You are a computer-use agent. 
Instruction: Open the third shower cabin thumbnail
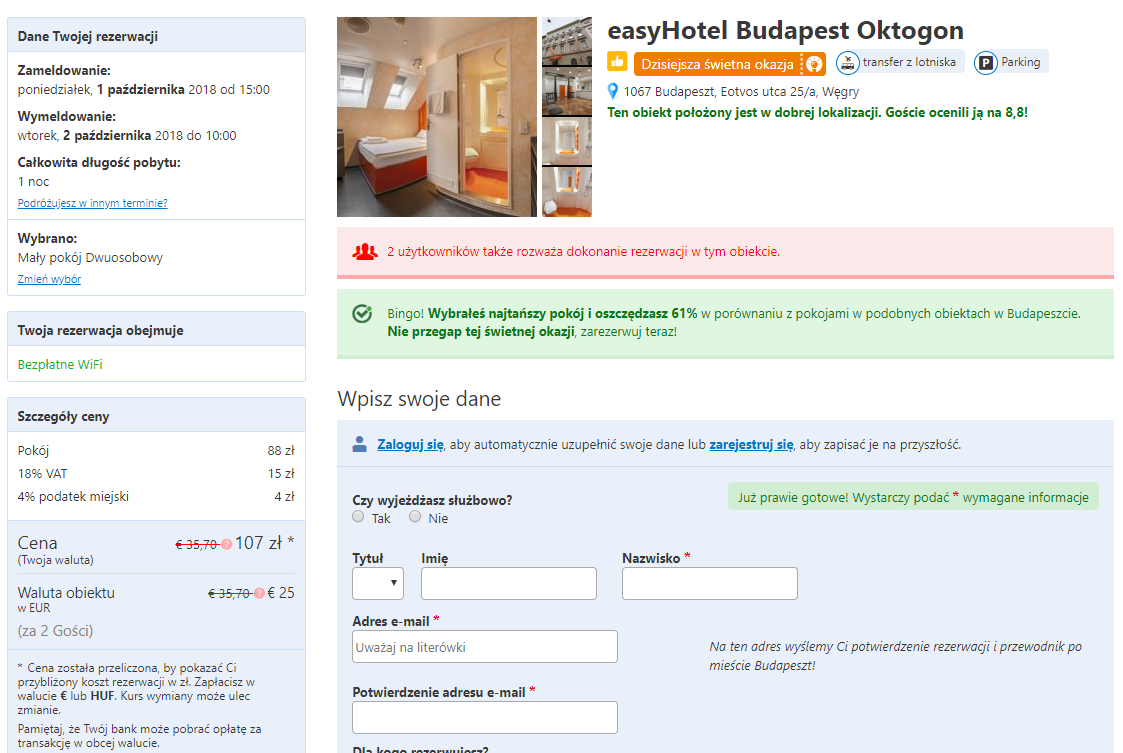click(x=567, y=141)
